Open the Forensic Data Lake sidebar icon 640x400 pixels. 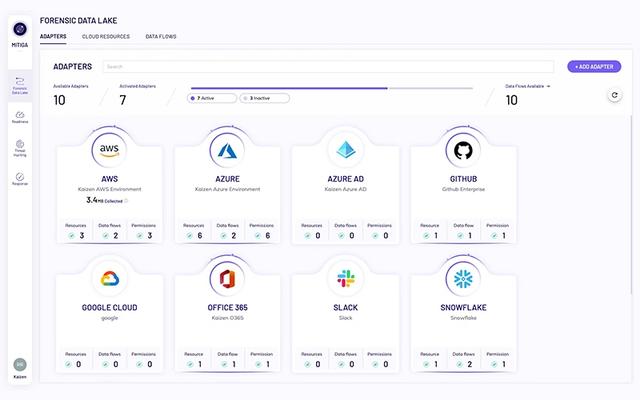[x=20, y=83]
